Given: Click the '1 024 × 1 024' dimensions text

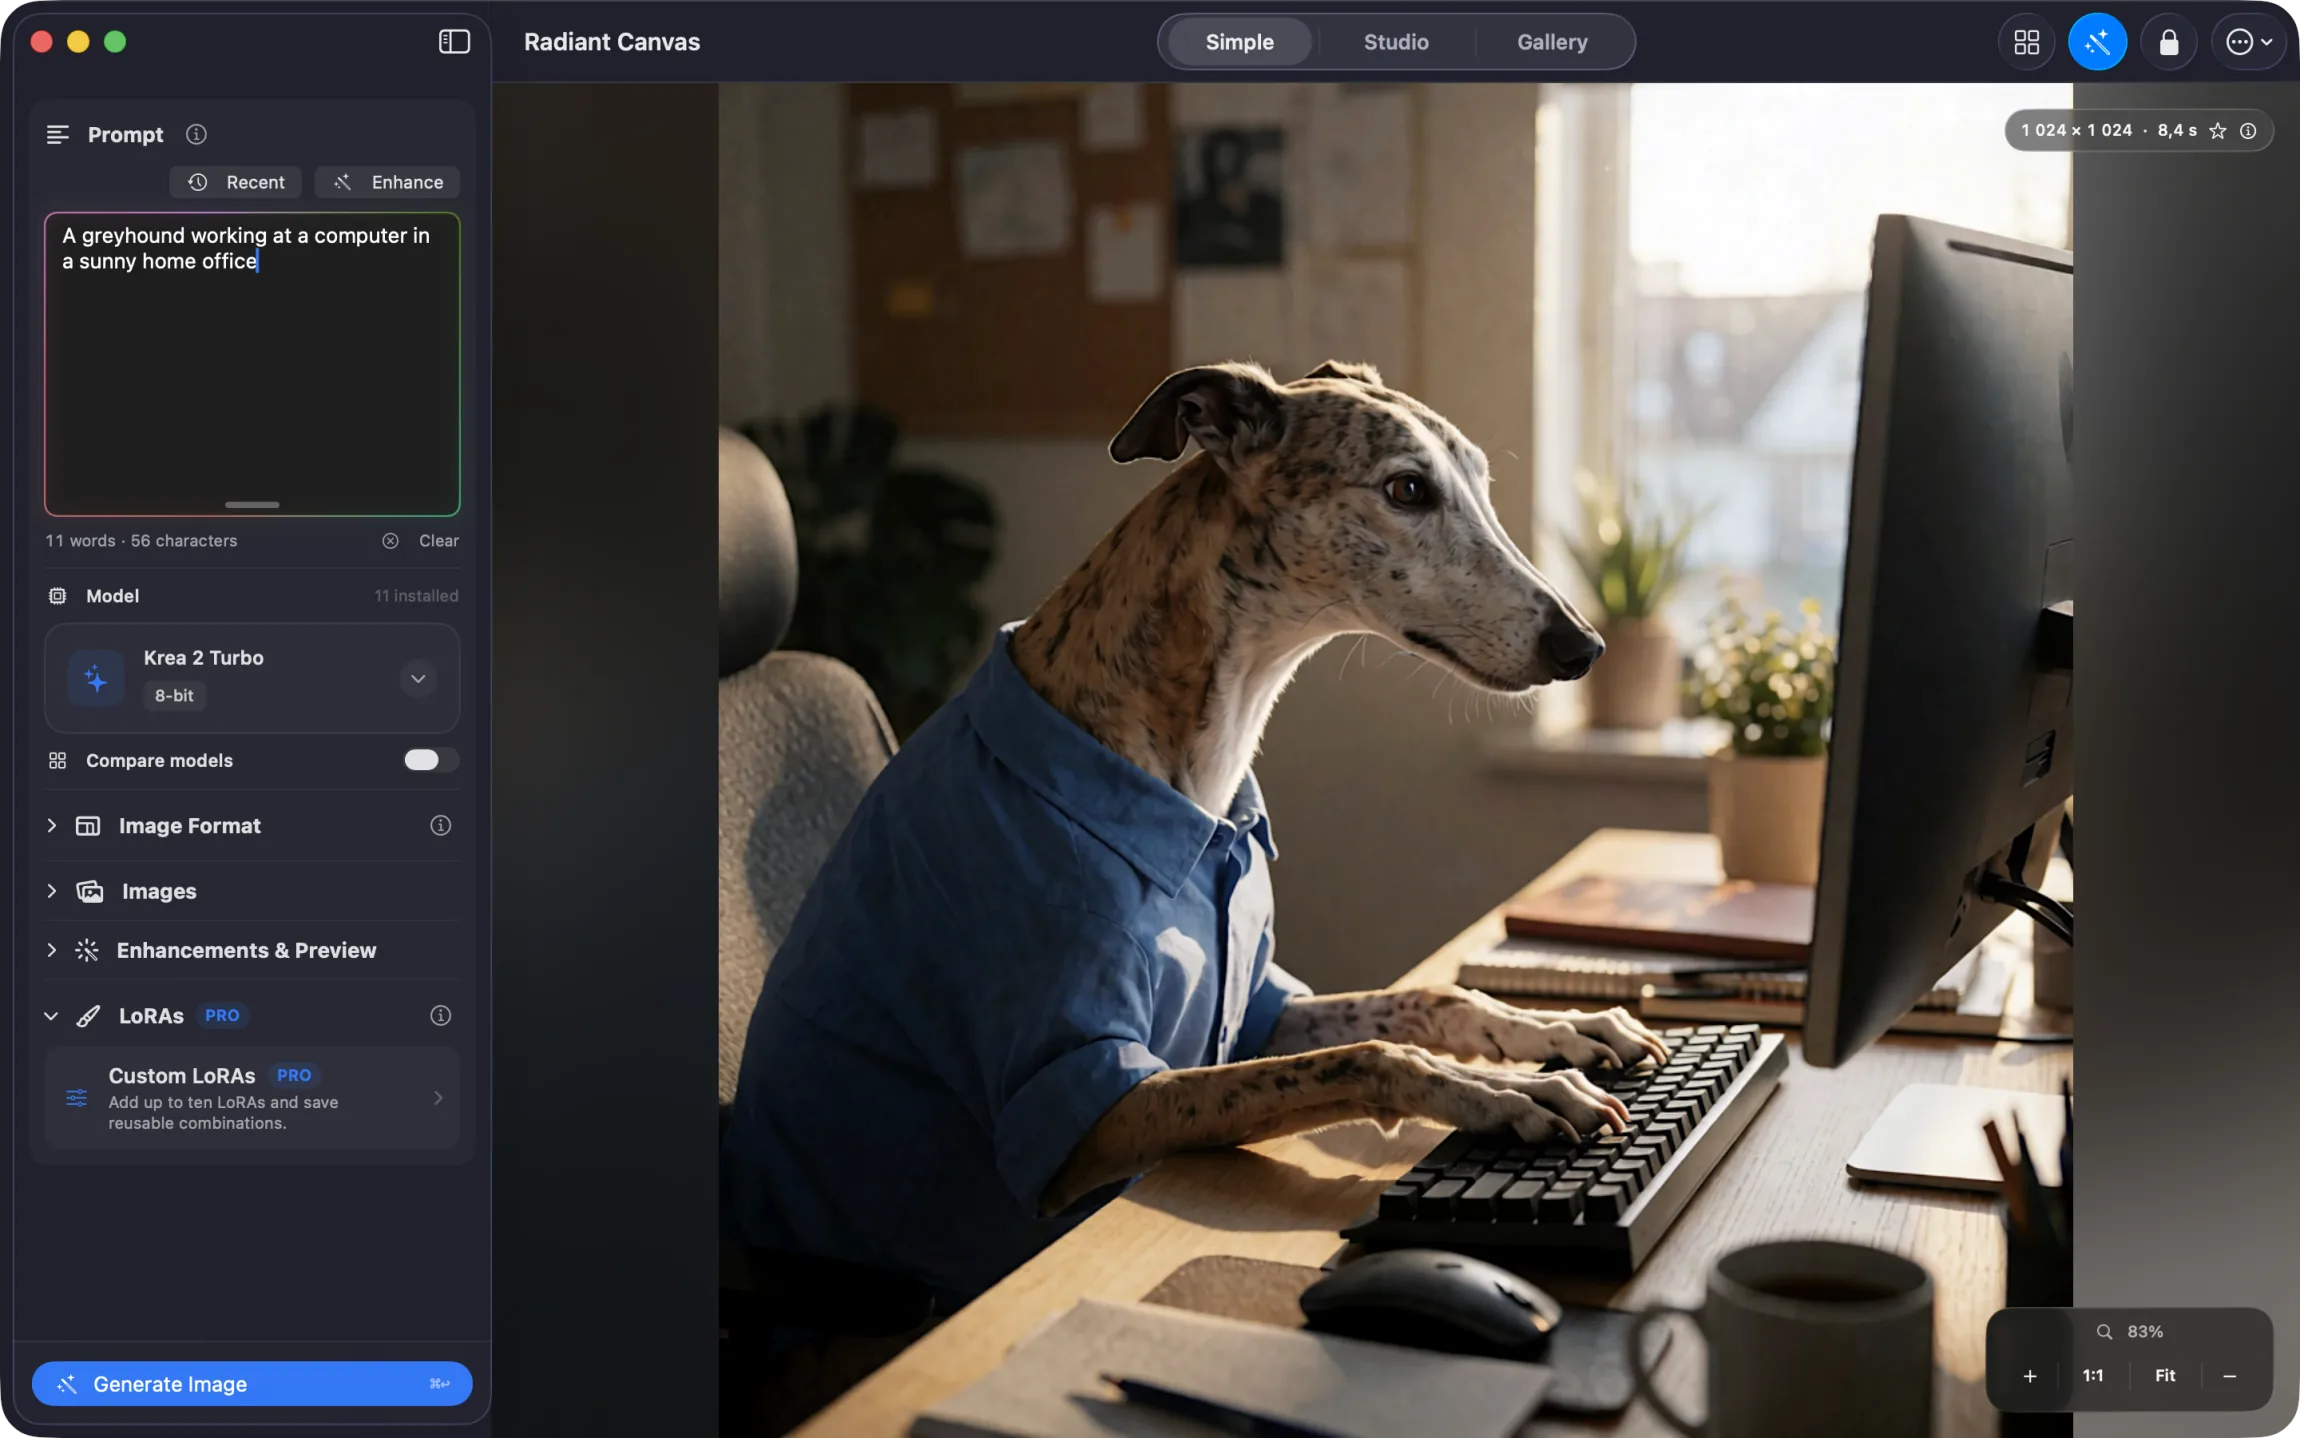Looking at the screenshot, I should [2076, 131].
